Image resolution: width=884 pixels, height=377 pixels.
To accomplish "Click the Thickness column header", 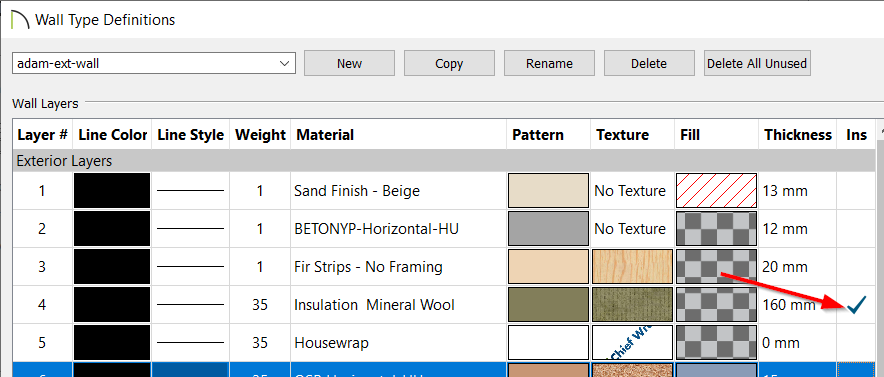I will (x=798, y=135).
